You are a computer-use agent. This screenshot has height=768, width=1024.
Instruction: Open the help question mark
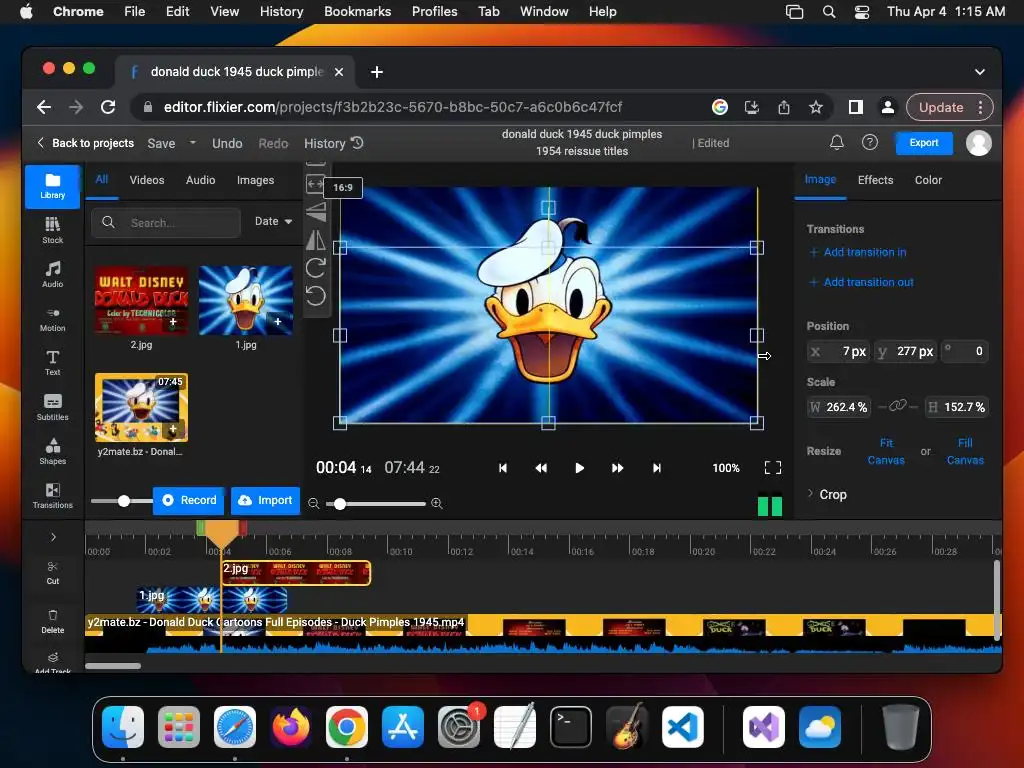click(x=870, y=142)
